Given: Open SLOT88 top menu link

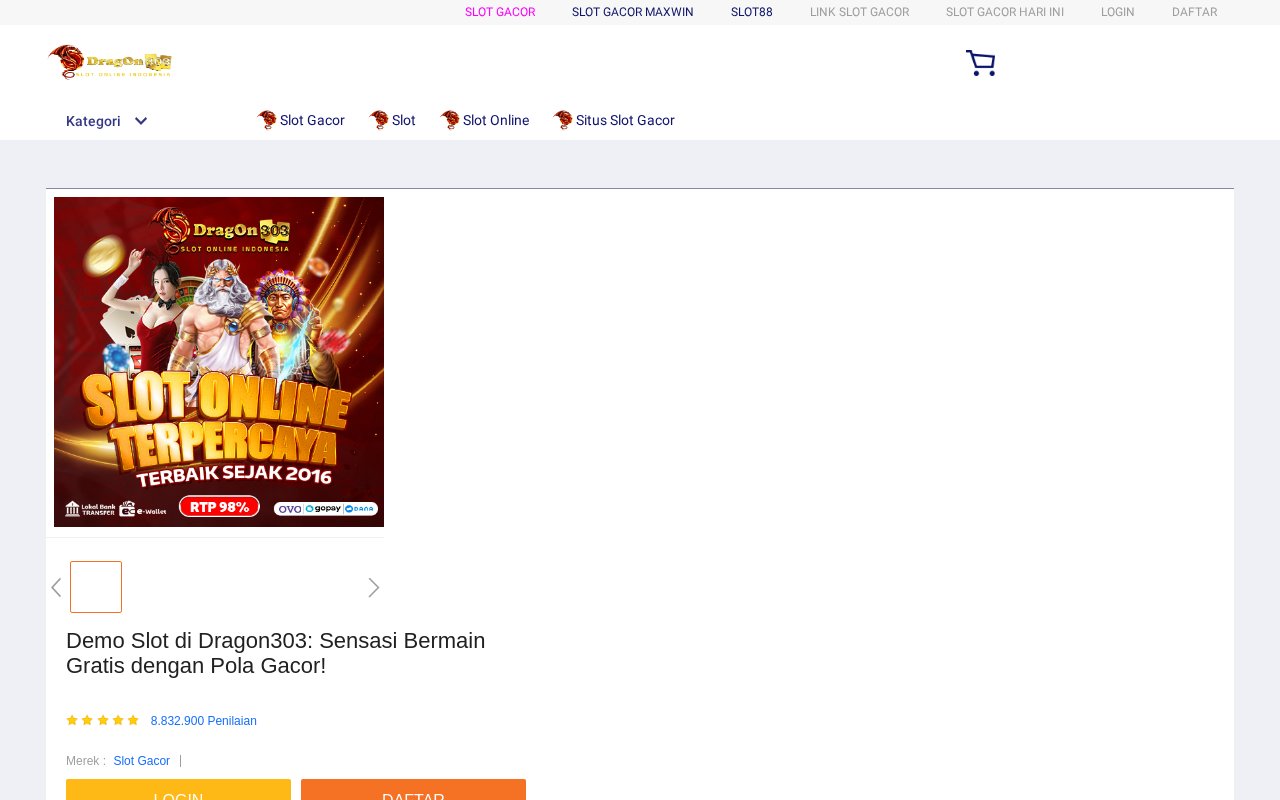Looking at the screenshot, I should (752, 12).
